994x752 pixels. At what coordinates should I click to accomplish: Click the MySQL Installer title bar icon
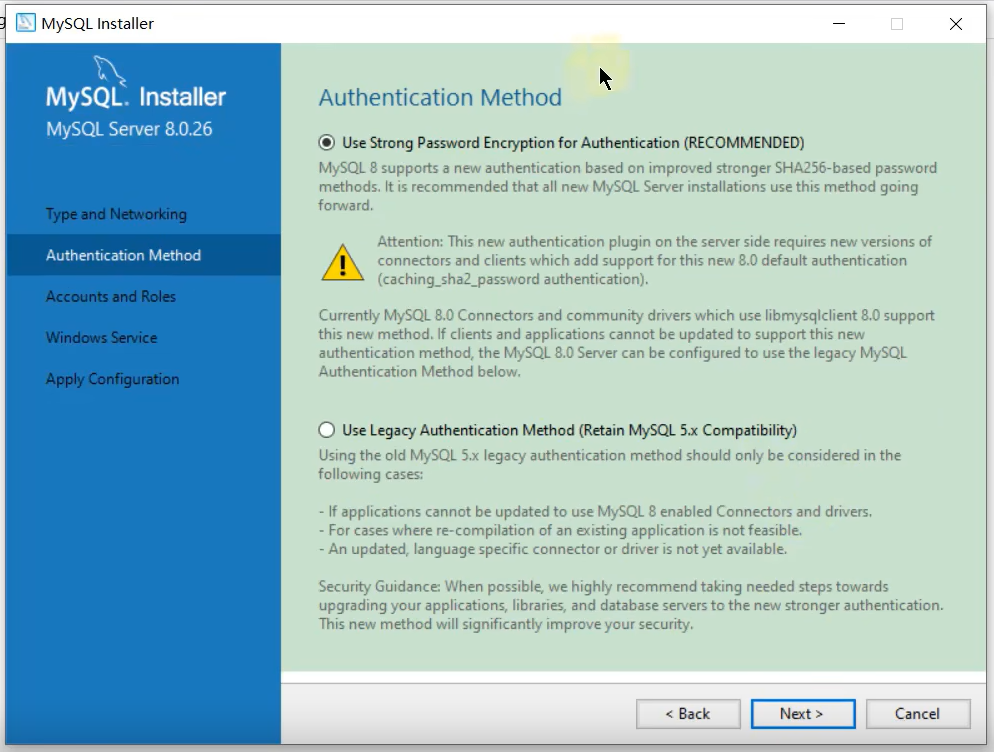pyautogui.click(x=25, y=23)
